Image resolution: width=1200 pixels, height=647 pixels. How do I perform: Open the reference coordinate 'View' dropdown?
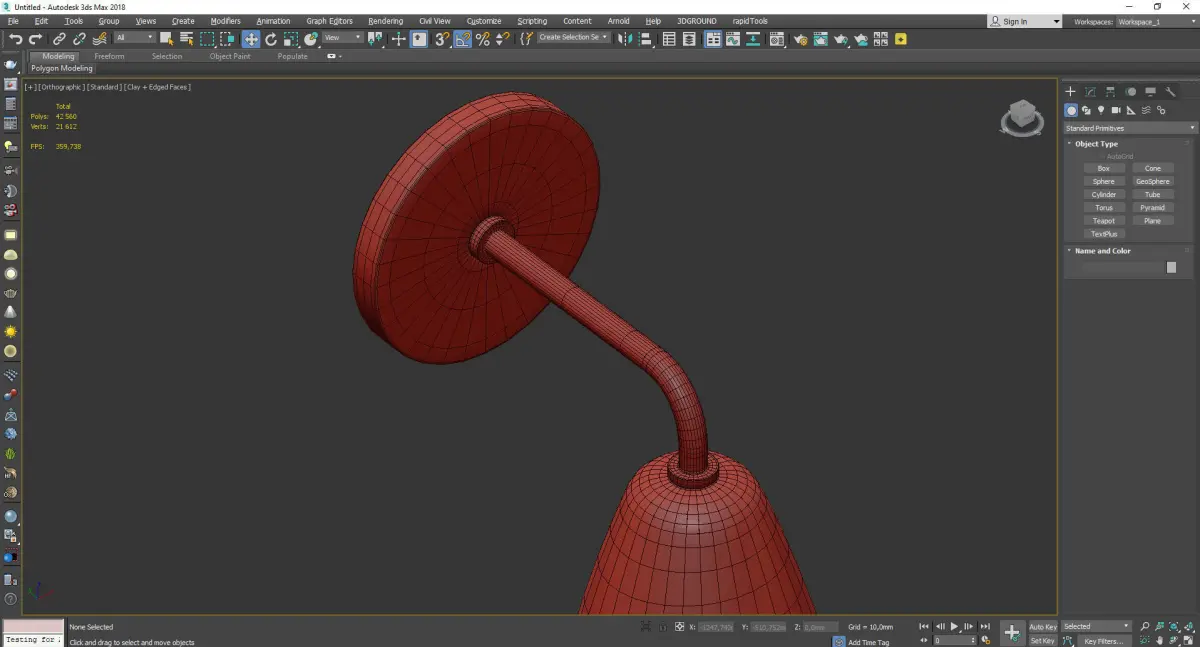[342, 38]
